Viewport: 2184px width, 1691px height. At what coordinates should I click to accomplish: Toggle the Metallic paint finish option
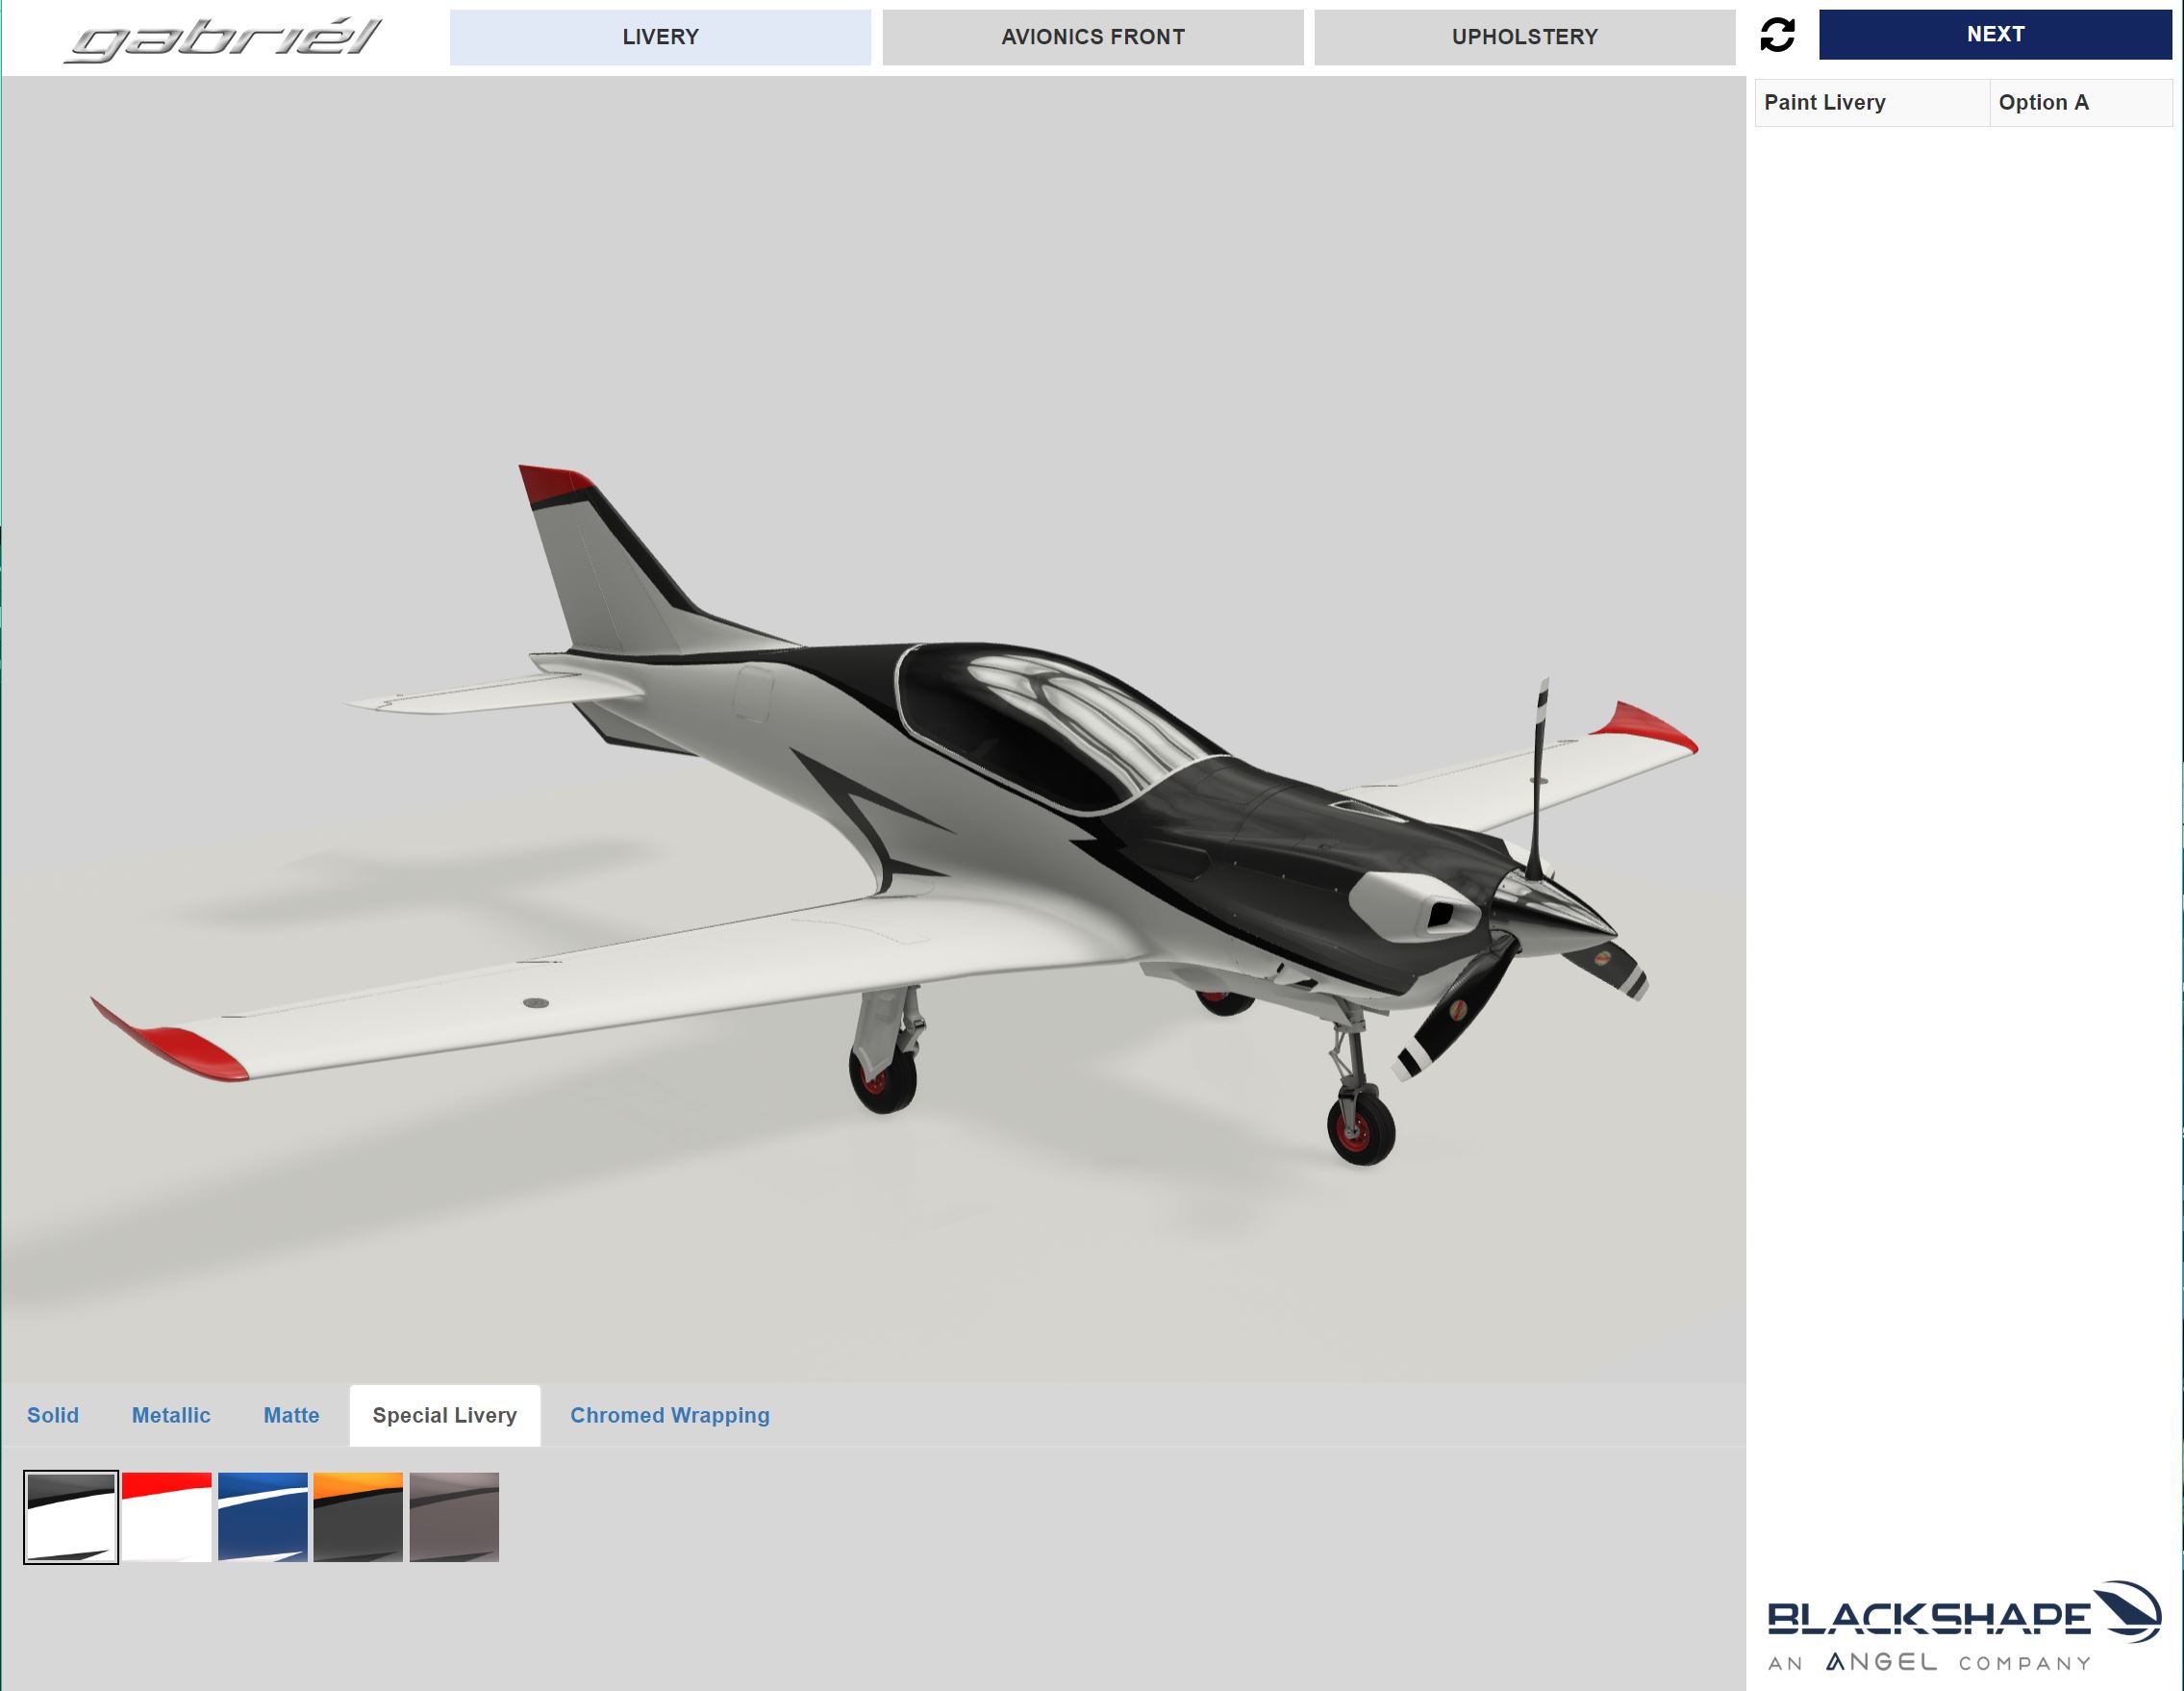click(x=170, y=1415)
